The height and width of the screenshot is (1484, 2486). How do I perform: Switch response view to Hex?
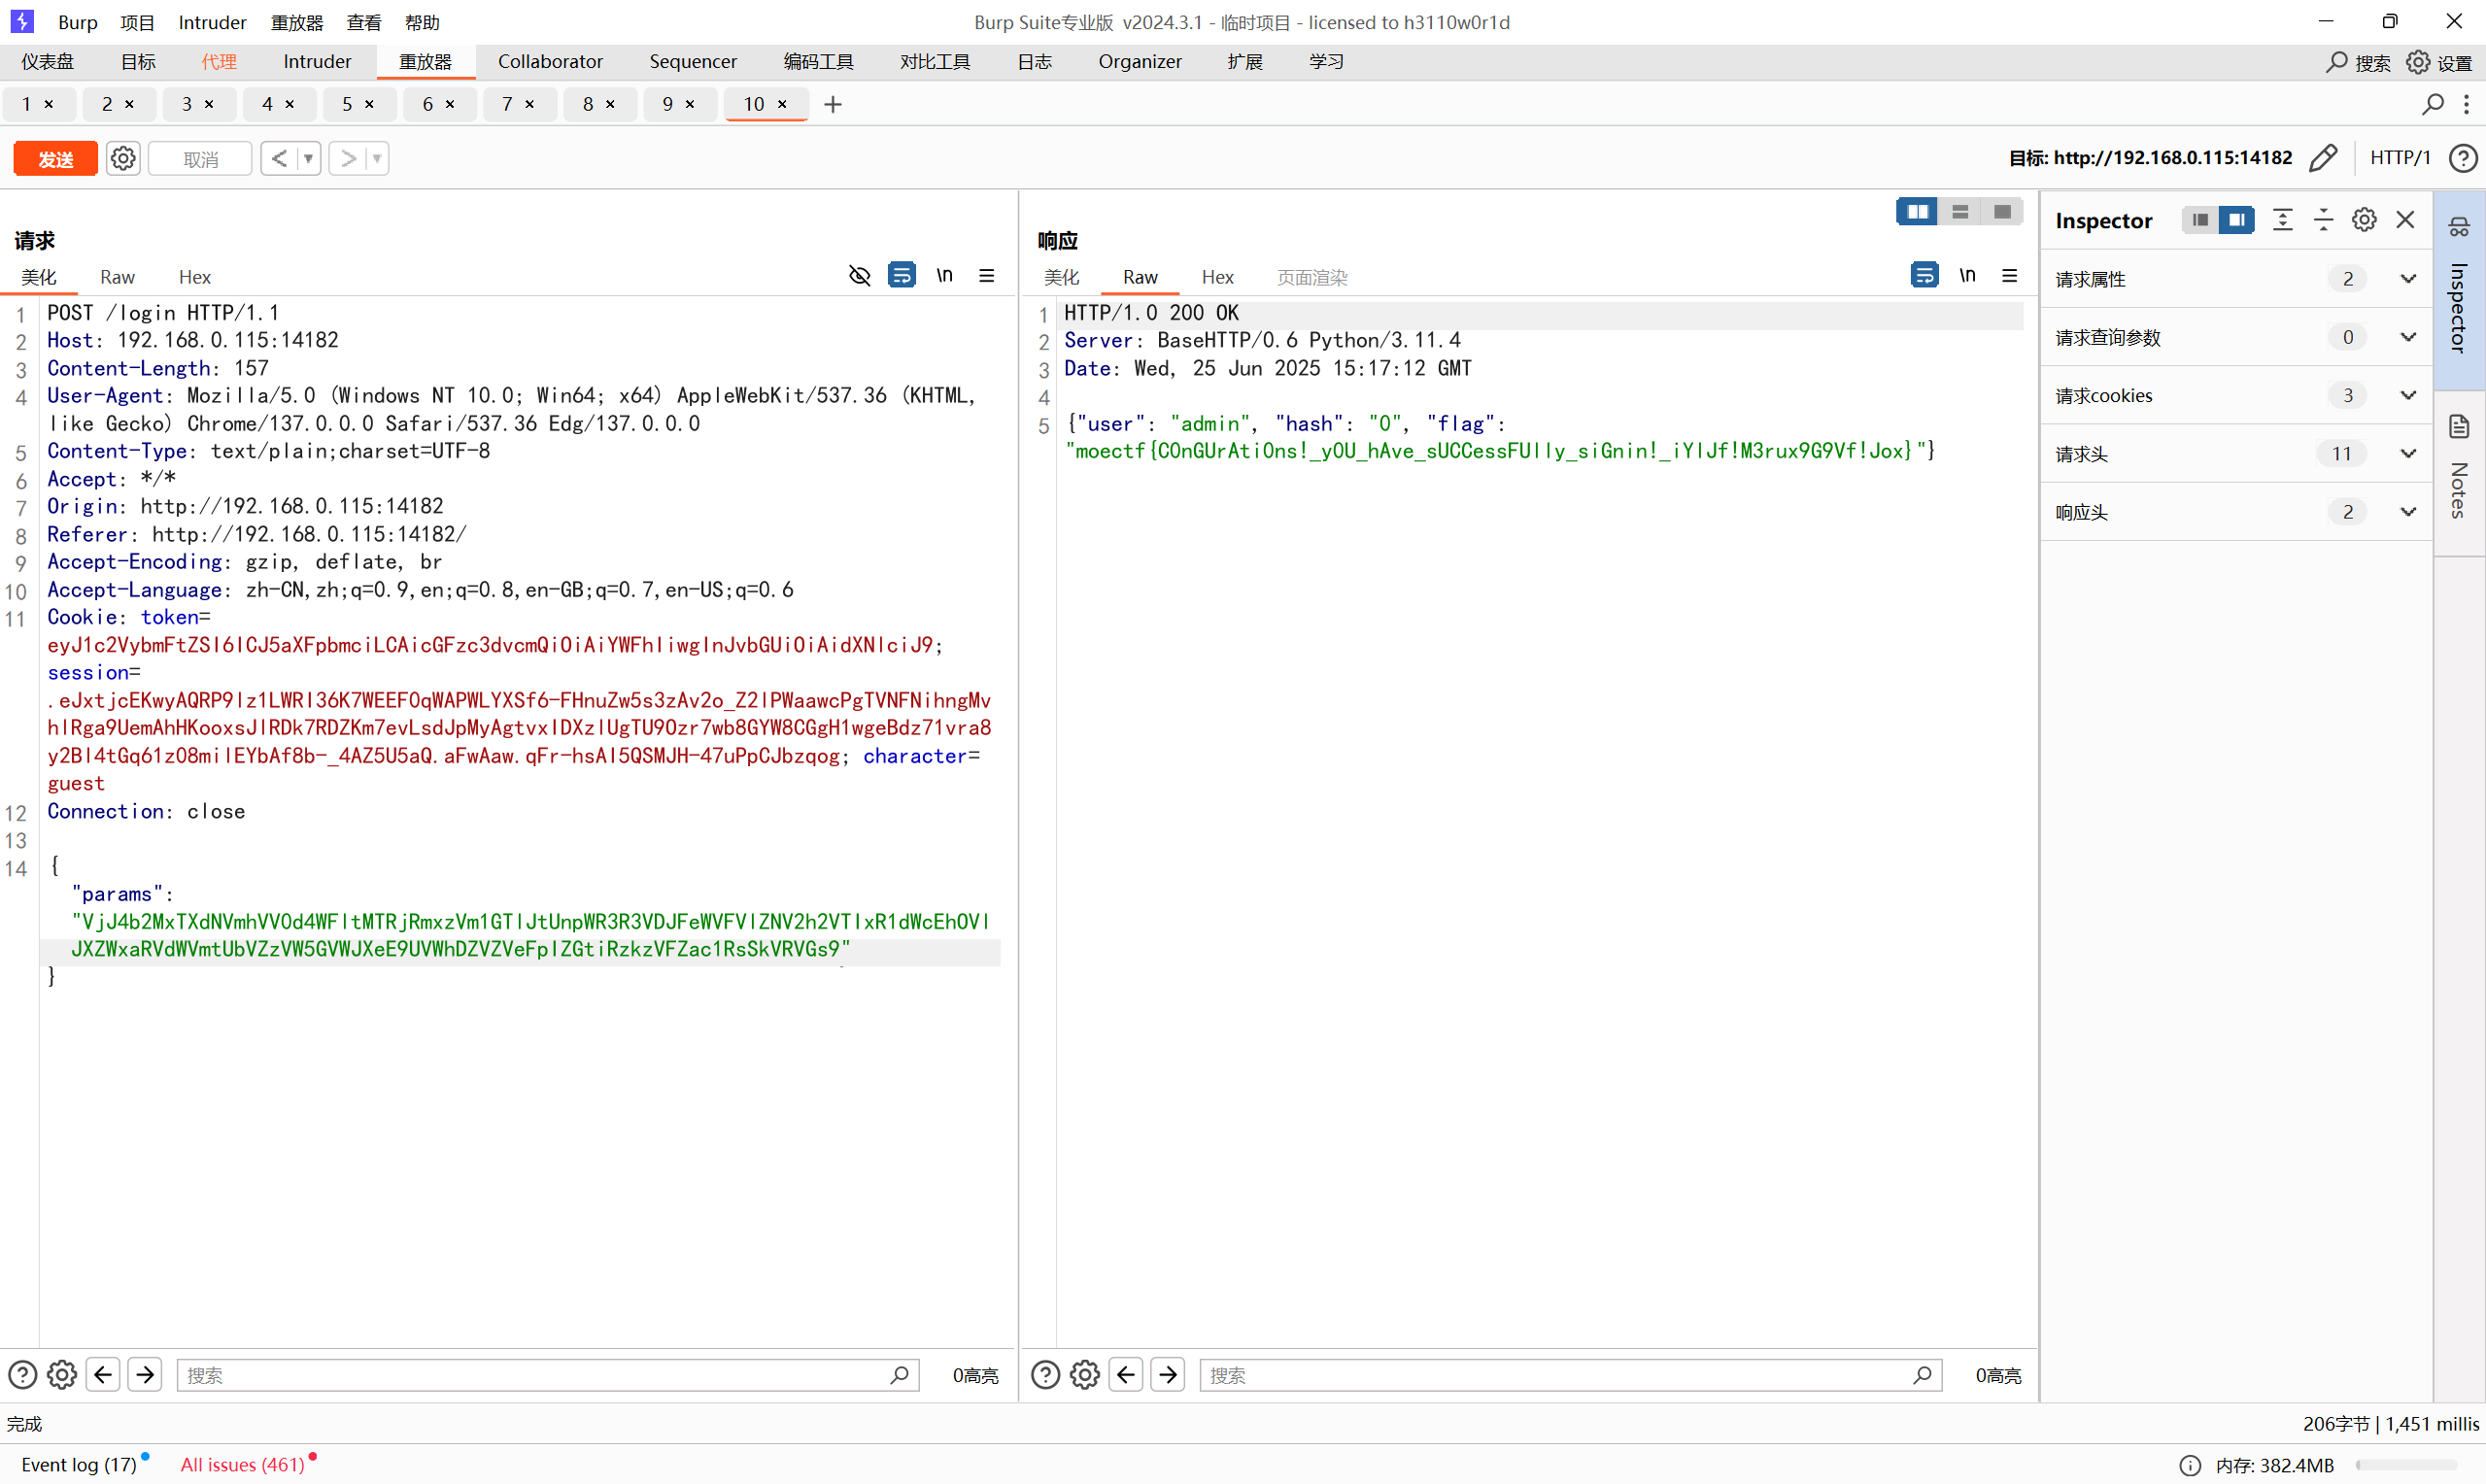(1217, 277)
